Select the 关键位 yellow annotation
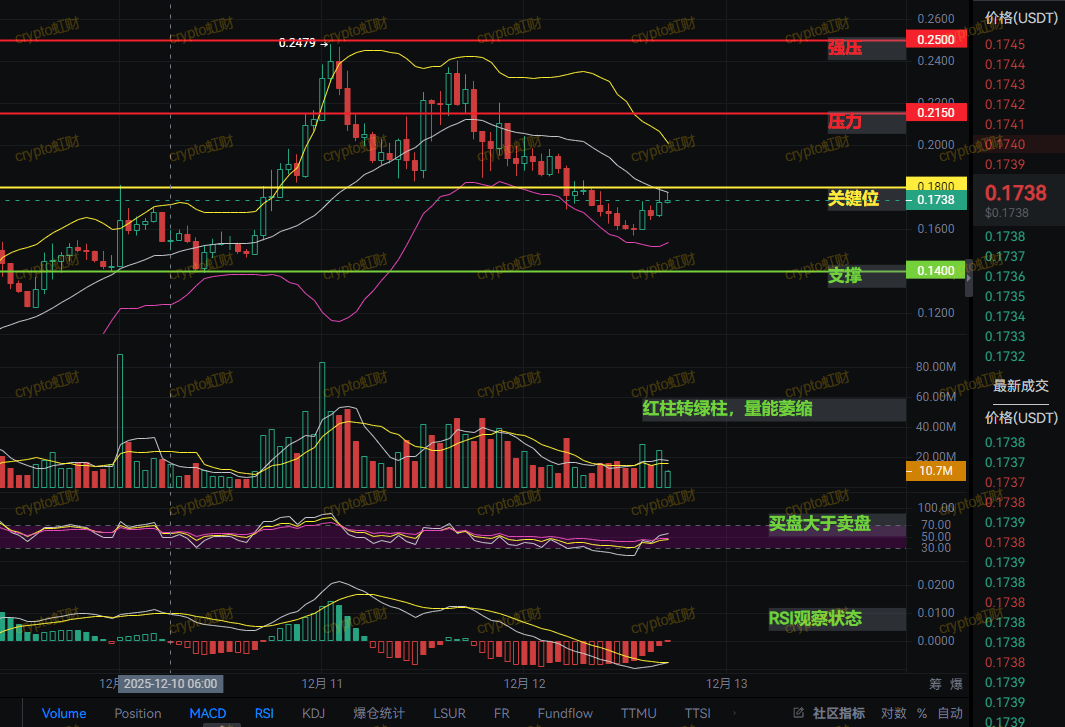Image resolution: width=1065 pixels, height=727 pixels. [853, 198]
